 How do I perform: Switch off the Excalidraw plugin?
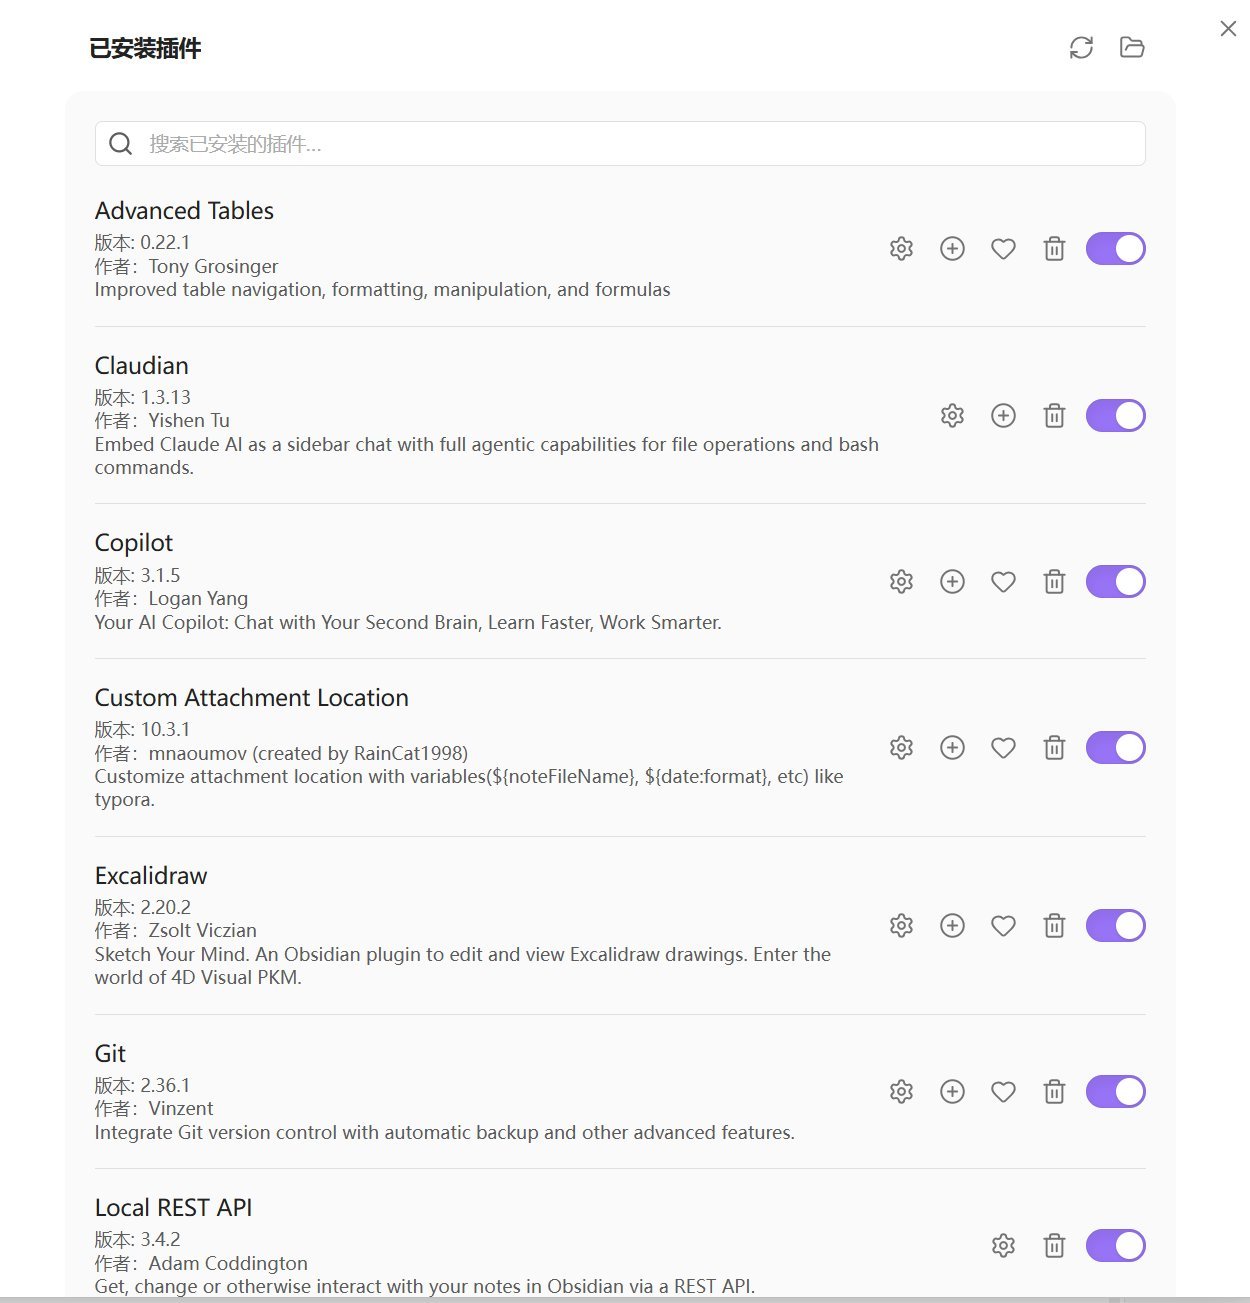(1115, 925)
